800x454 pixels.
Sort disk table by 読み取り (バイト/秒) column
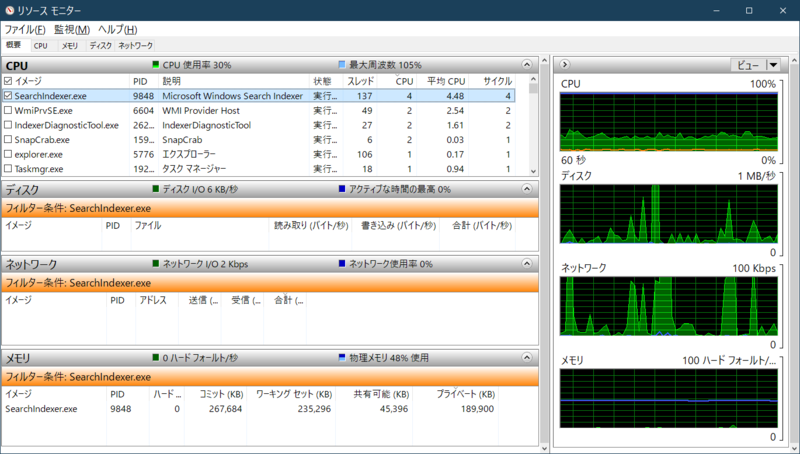click(311, 225)
